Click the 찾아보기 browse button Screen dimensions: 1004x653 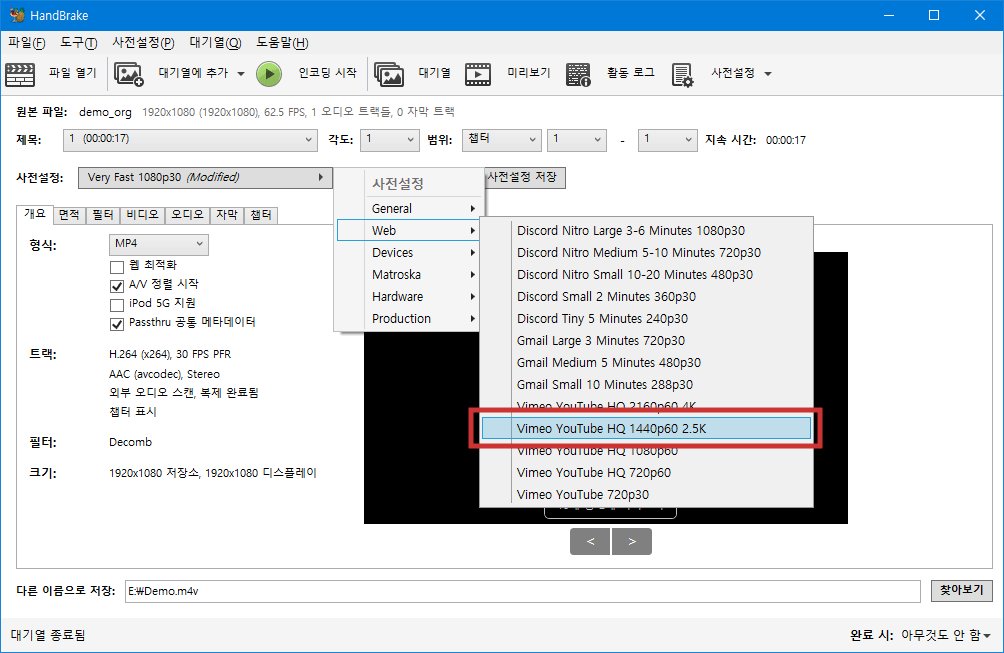[962, 590]
